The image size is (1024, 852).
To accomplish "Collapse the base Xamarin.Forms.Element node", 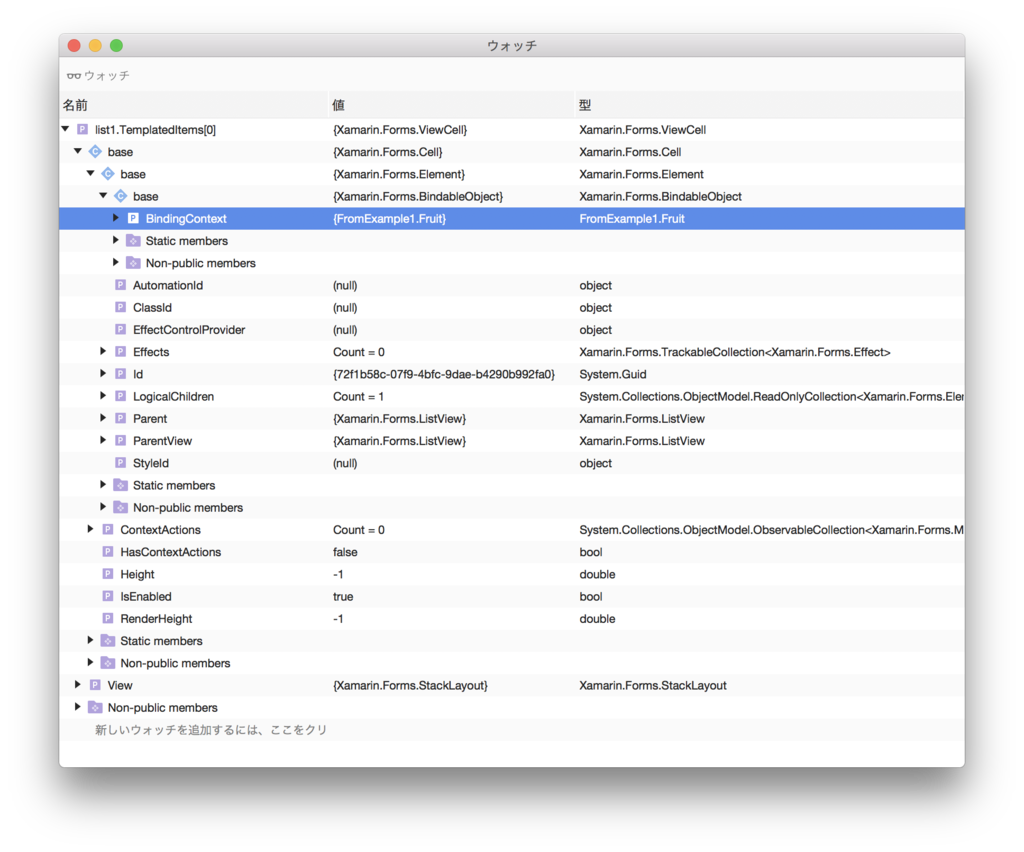I will pos(91,174).
